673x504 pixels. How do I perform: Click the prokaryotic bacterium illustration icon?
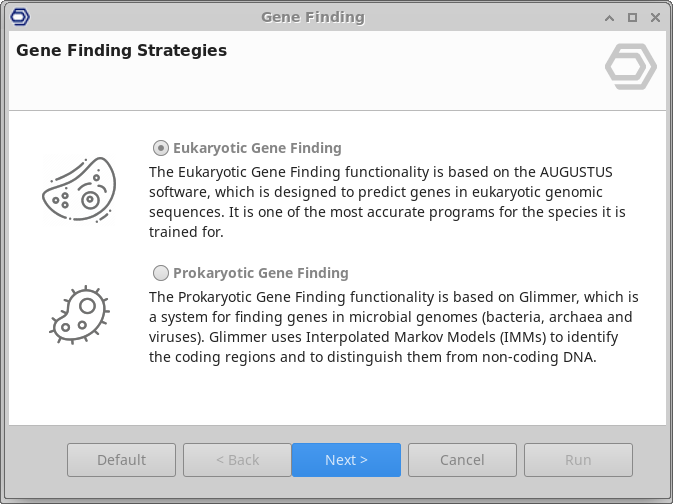click(79, 313)
